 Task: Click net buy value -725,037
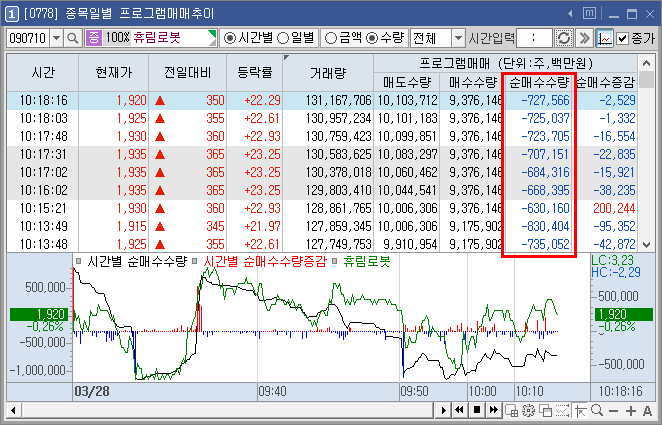(545, 118)
